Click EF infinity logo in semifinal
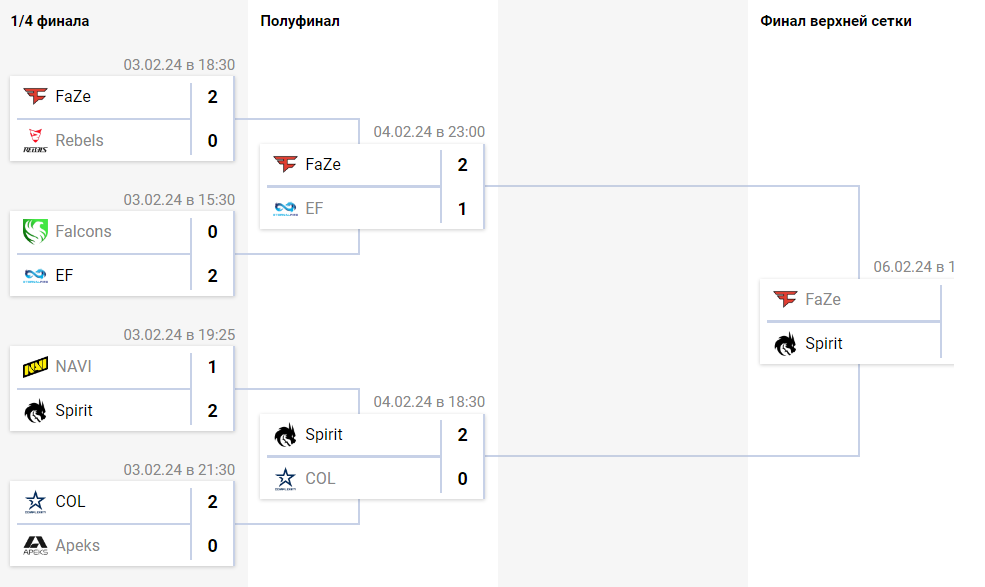 pos(285,208)
